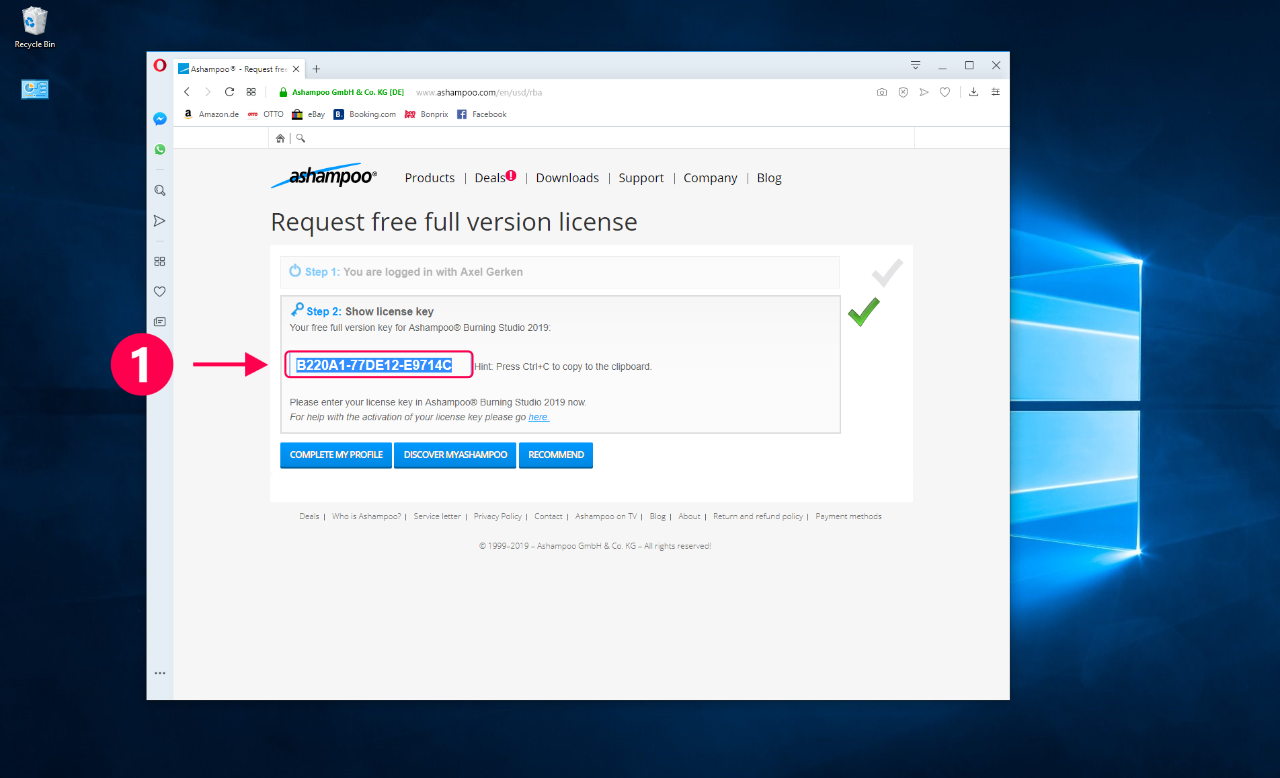This screenshot has height=778, width=1280.
Task: Take a snapshot with the camera icon
Action: click(x=881, y=92)
